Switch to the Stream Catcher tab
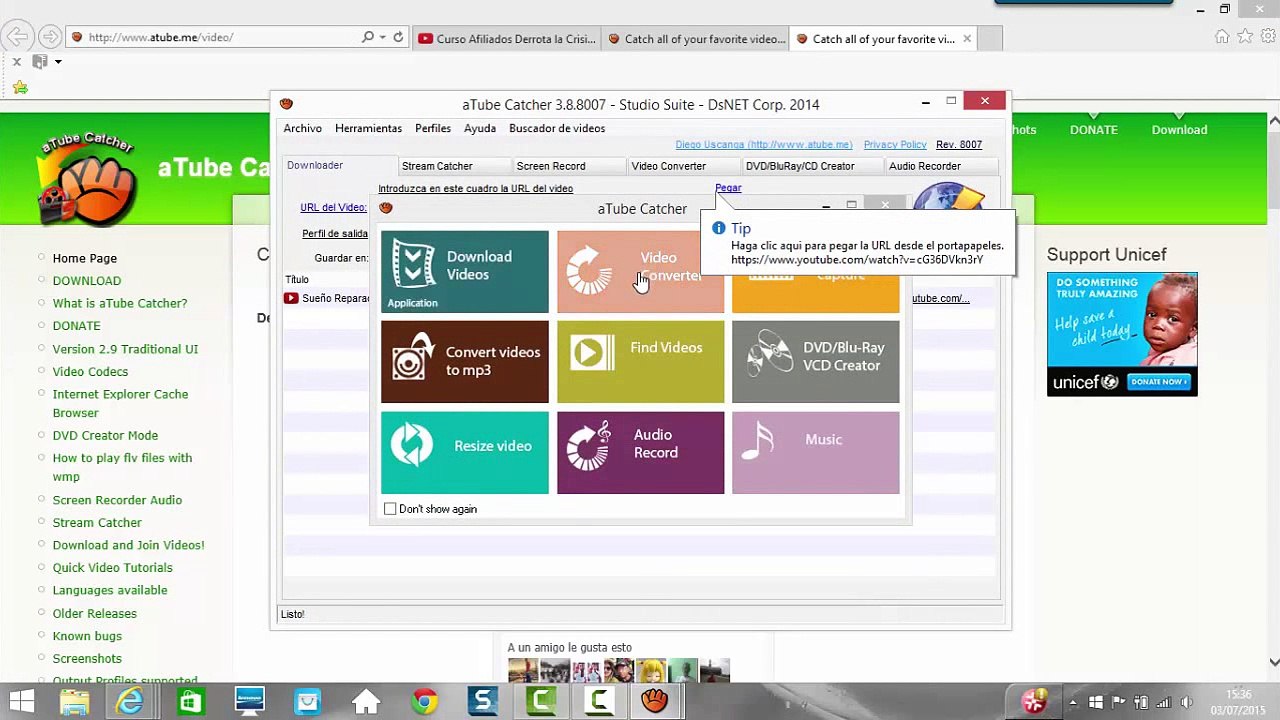This screenshot has width=1280, height=720. [x=437, y=166]
